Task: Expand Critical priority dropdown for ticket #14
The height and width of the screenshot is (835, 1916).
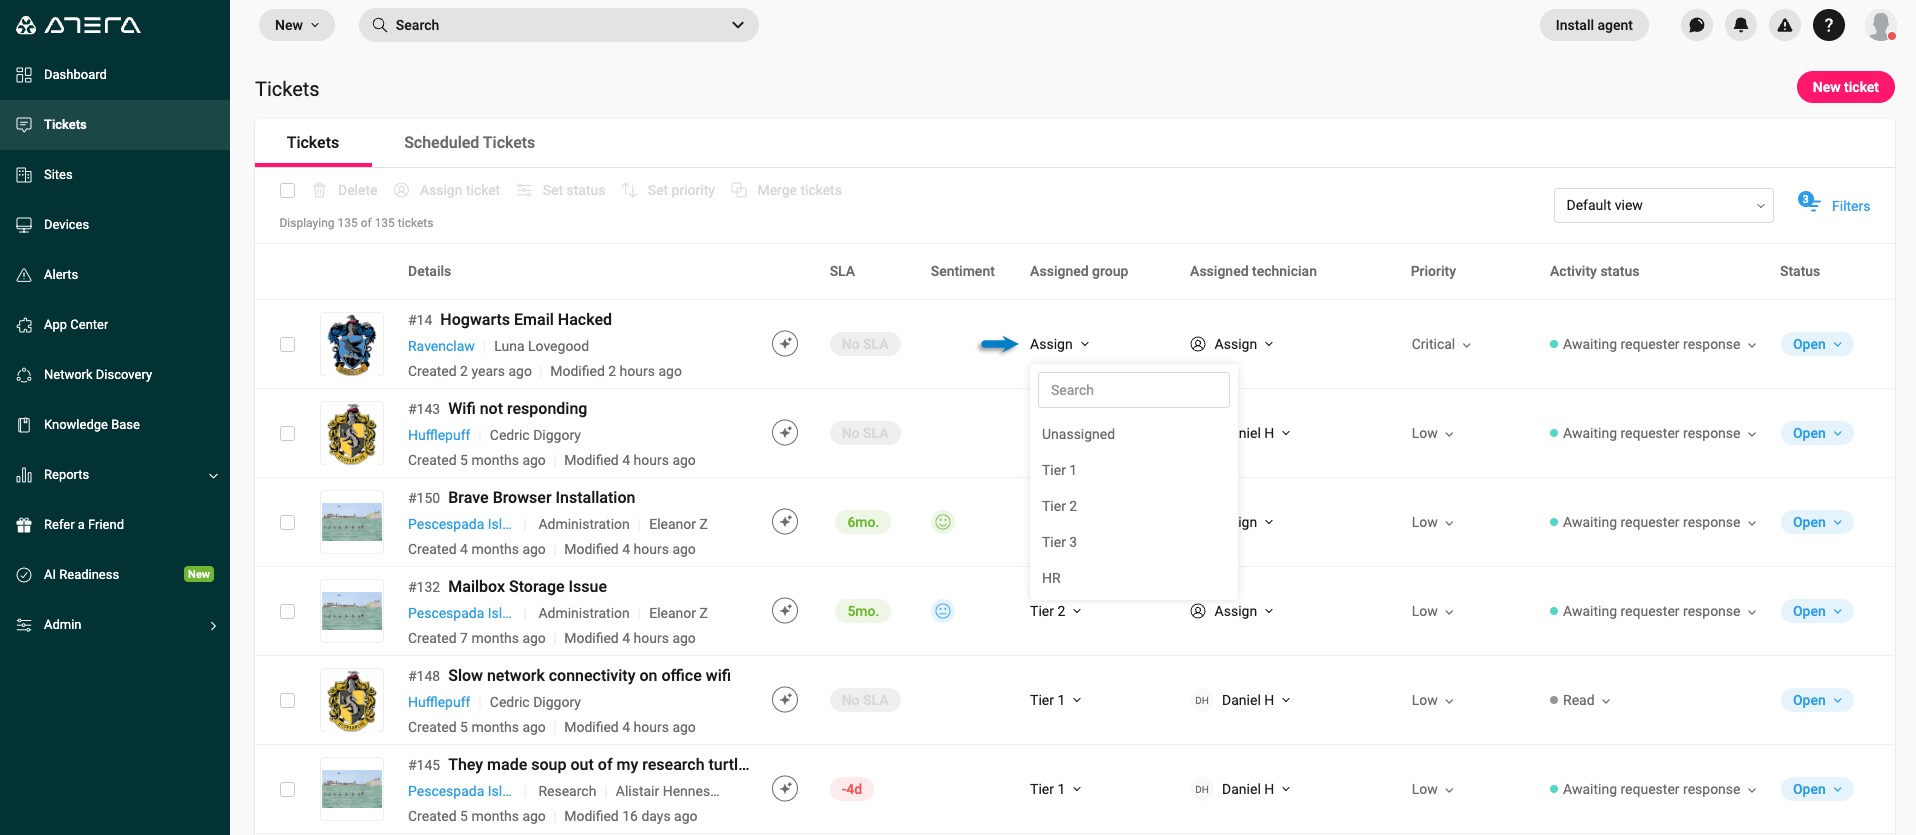Action: pyautogui.click(x=1441, y=344)
